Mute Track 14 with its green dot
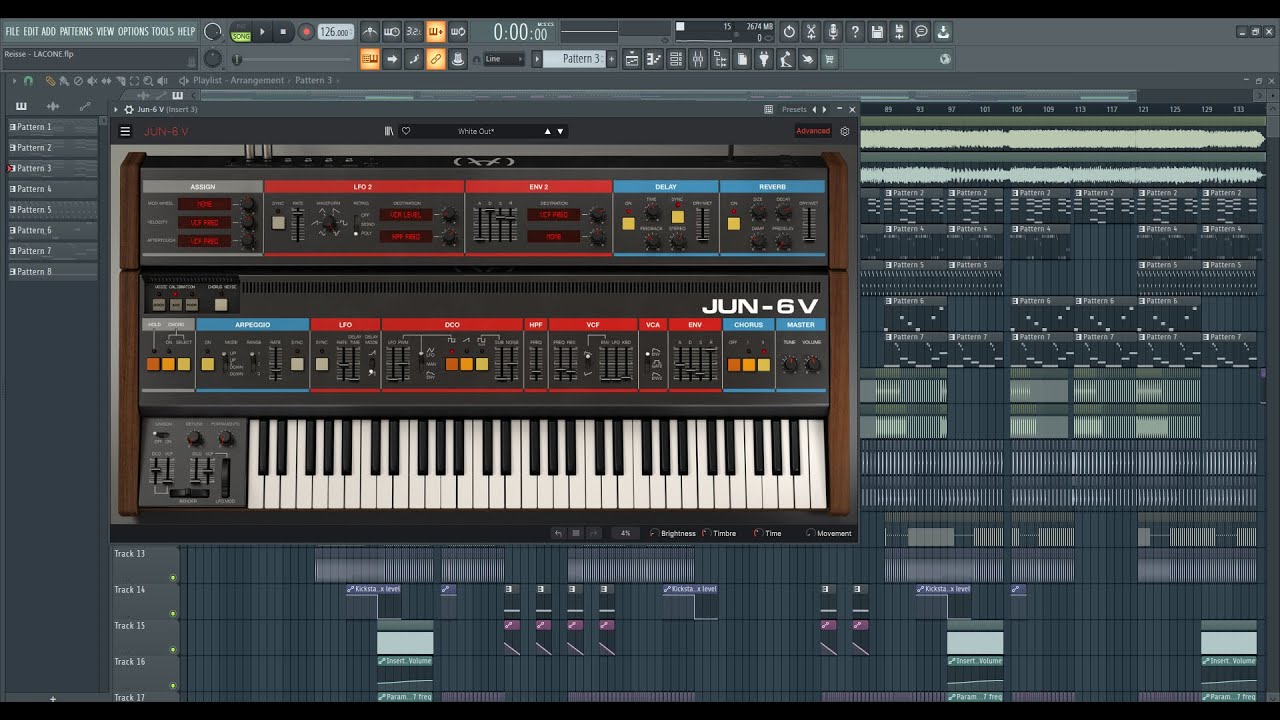 [x=173, y=613]
